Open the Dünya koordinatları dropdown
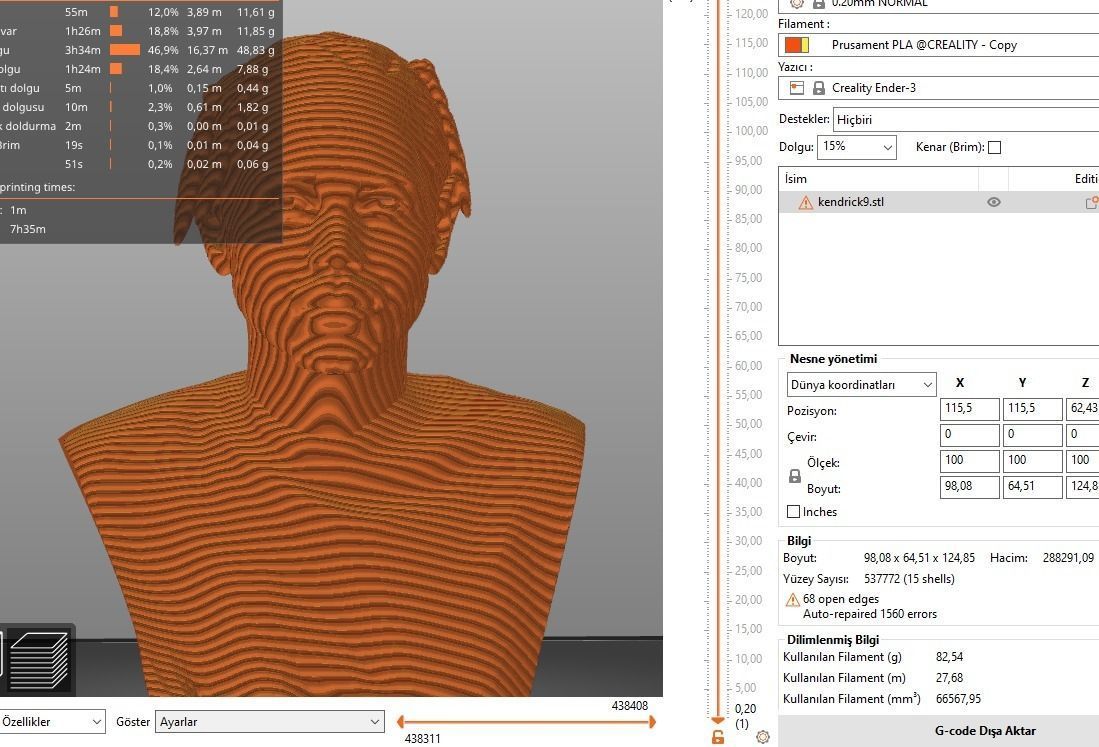The width and height of the screenshot is (1099, 747). coord(861,385)
